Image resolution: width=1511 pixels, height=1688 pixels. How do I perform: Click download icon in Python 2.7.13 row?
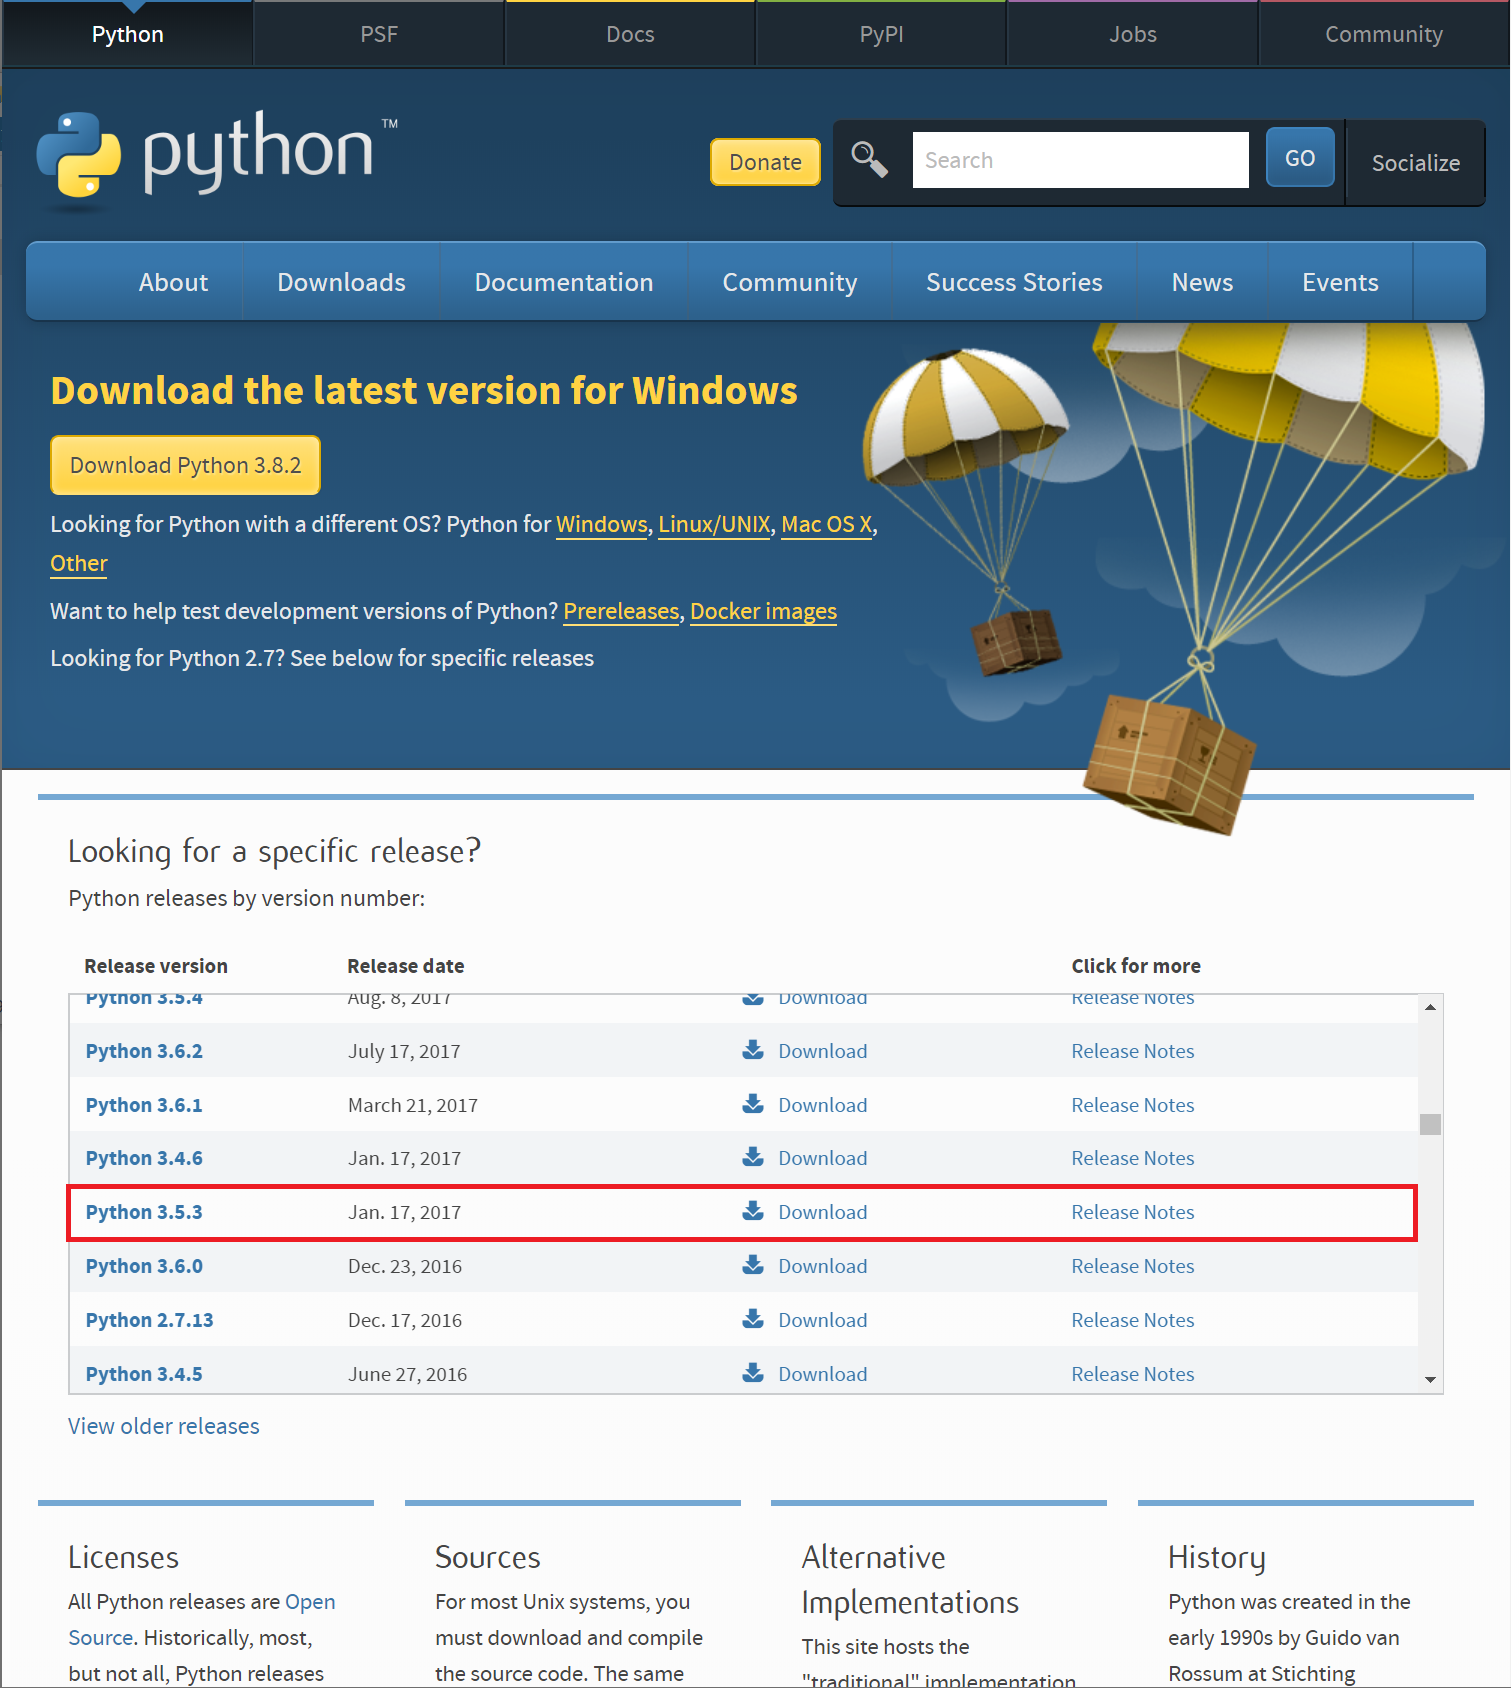[x=753, y=1319]
